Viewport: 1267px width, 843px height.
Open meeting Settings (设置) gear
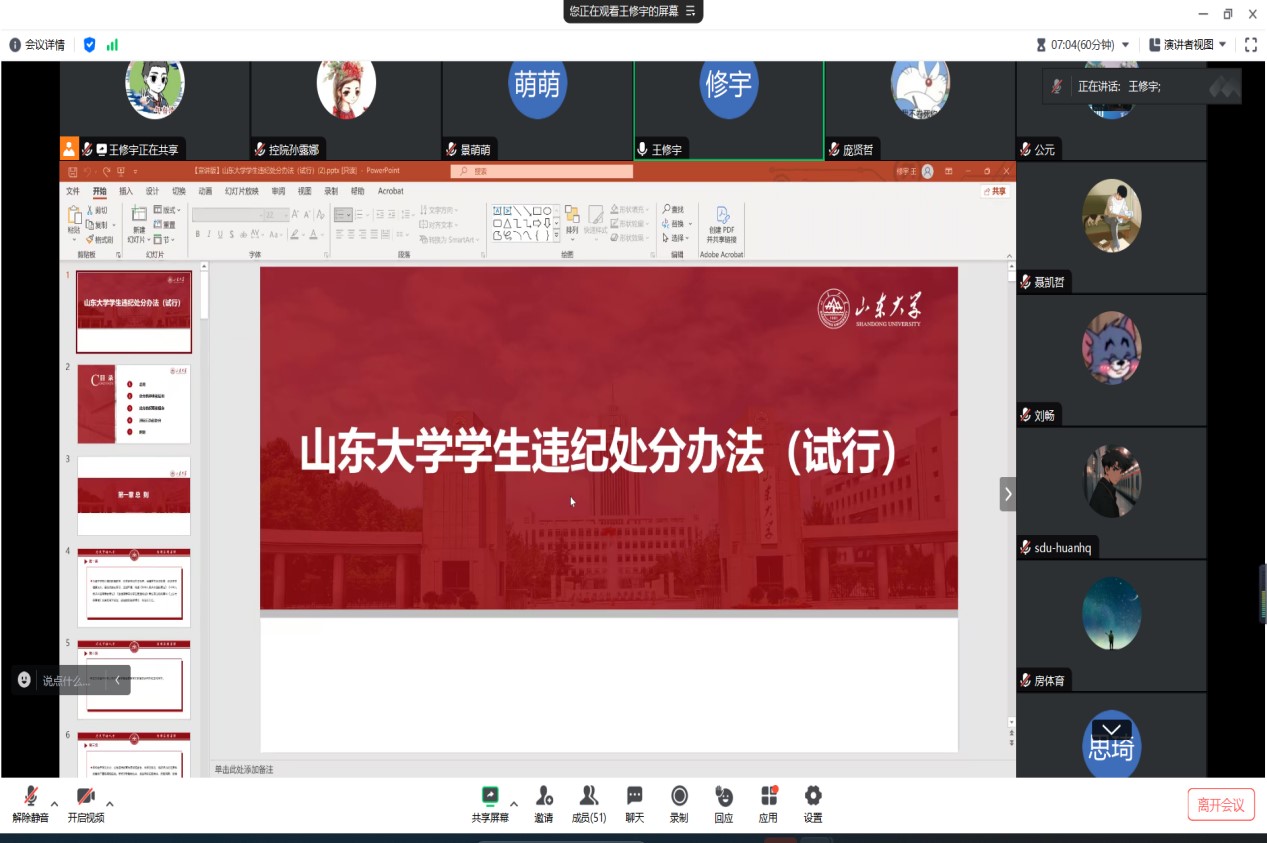(813, 797)
